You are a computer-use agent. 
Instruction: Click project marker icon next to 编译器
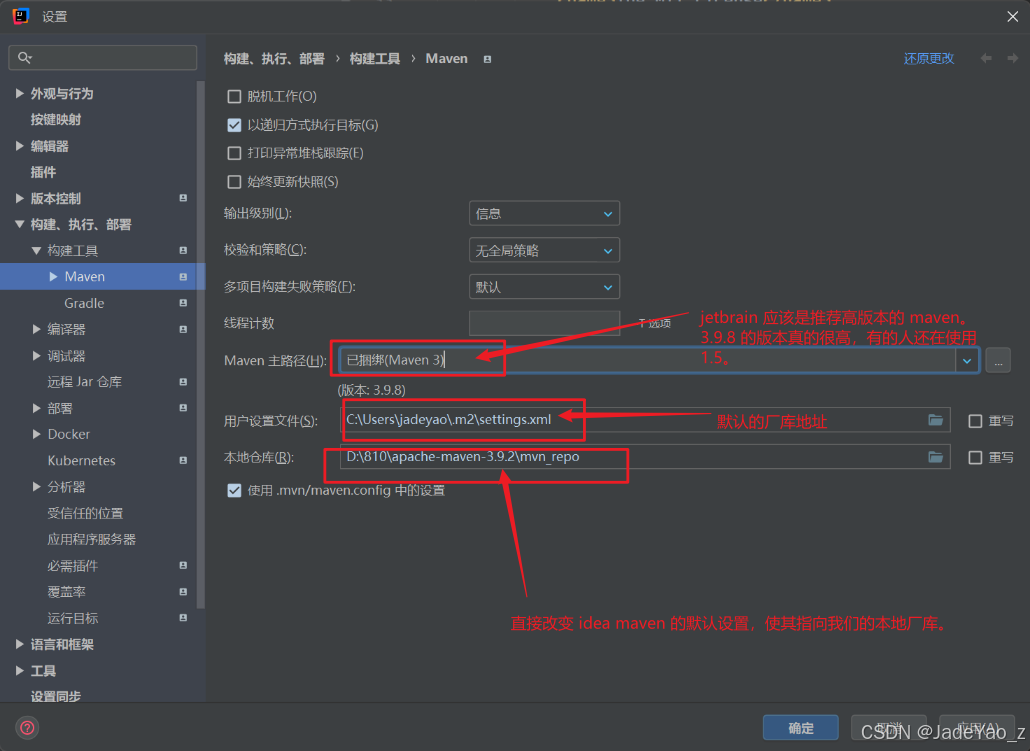183,329
